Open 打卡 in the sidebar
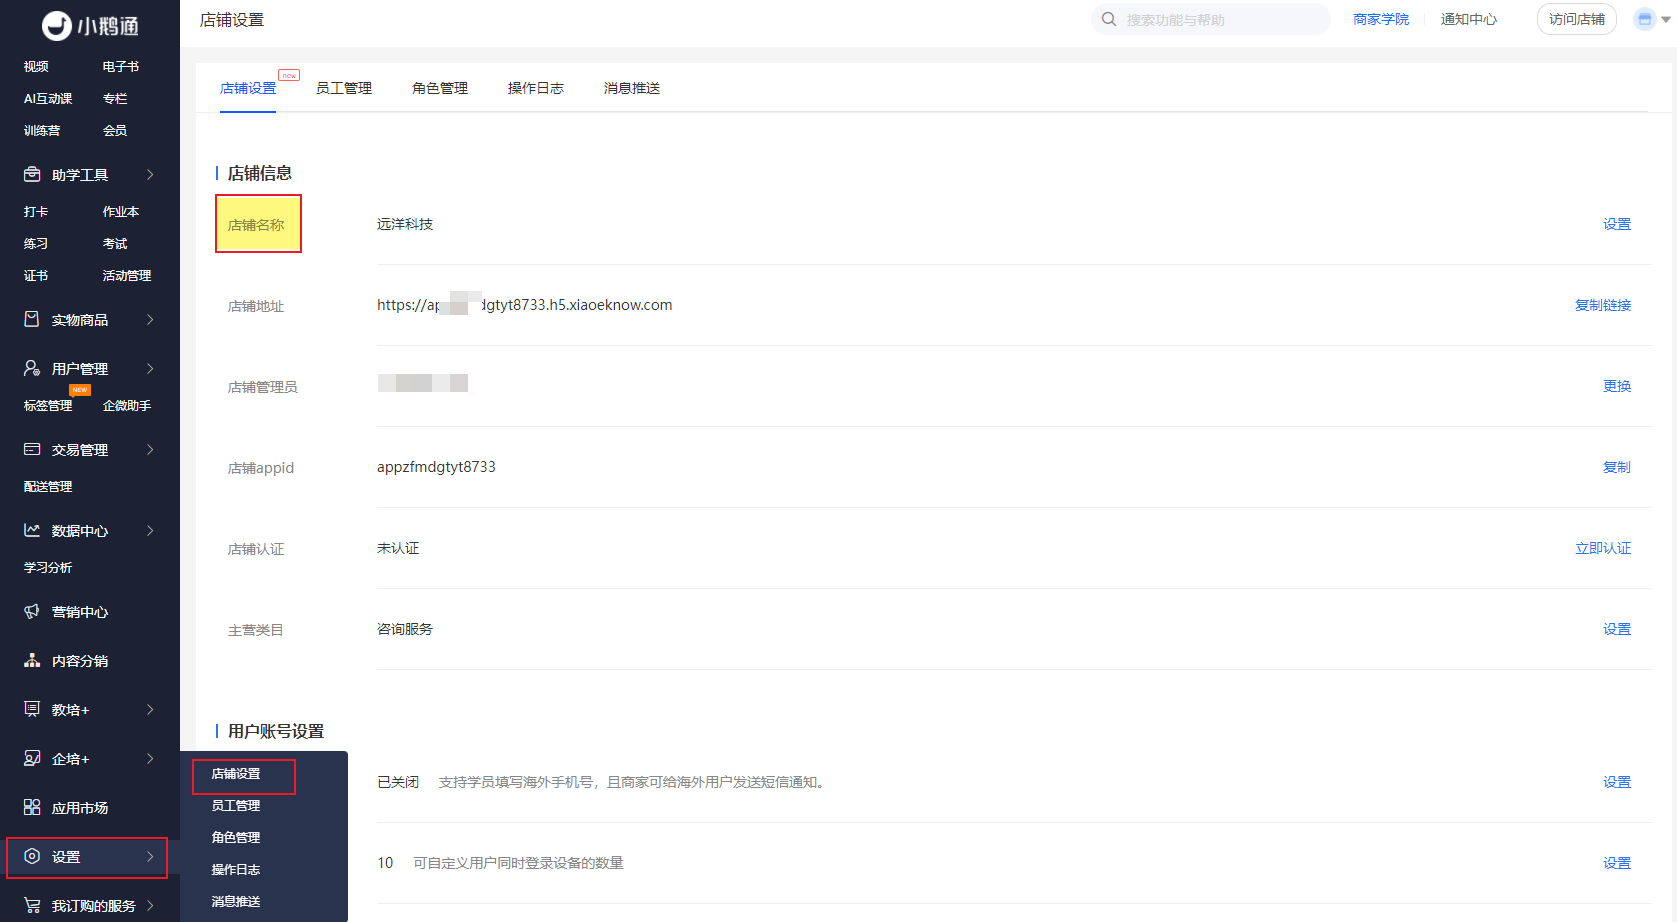This screenshot has width=1677, height=922. [36, 211]
